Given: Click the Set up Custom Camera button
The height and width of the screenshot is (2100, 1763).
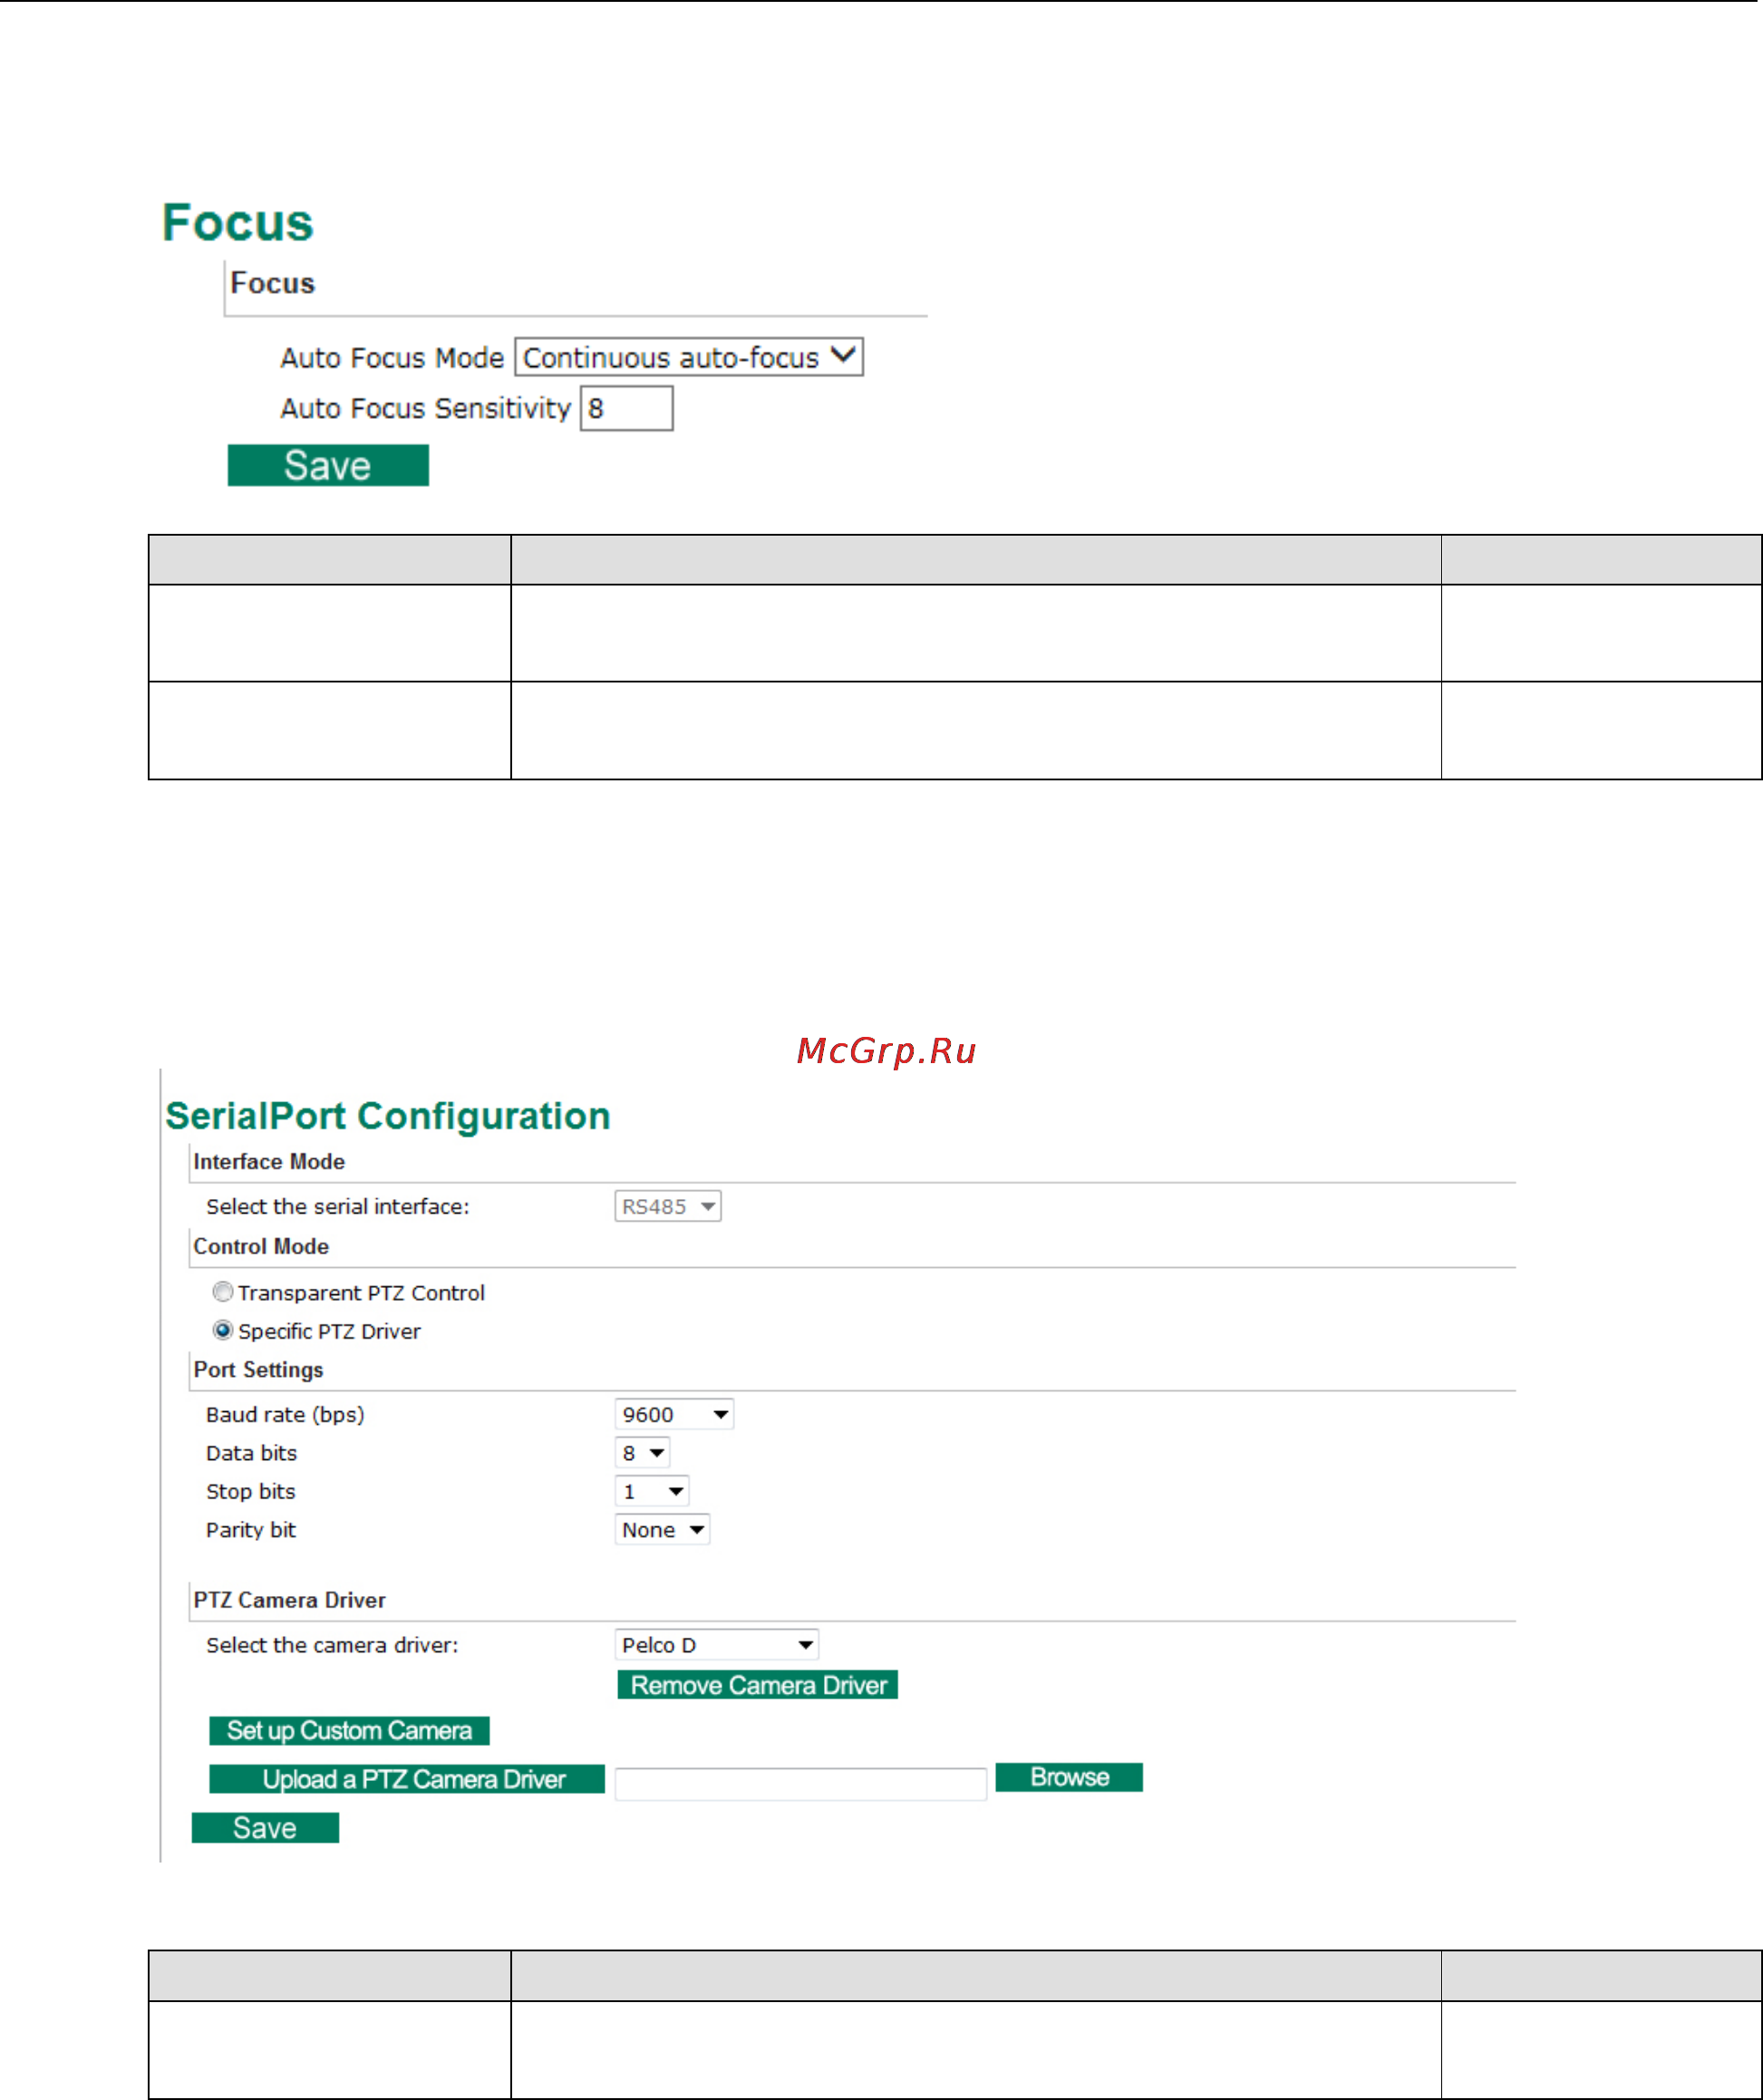Looking at the screenshot, I should pyautogui.click(x=349, y=1730).
